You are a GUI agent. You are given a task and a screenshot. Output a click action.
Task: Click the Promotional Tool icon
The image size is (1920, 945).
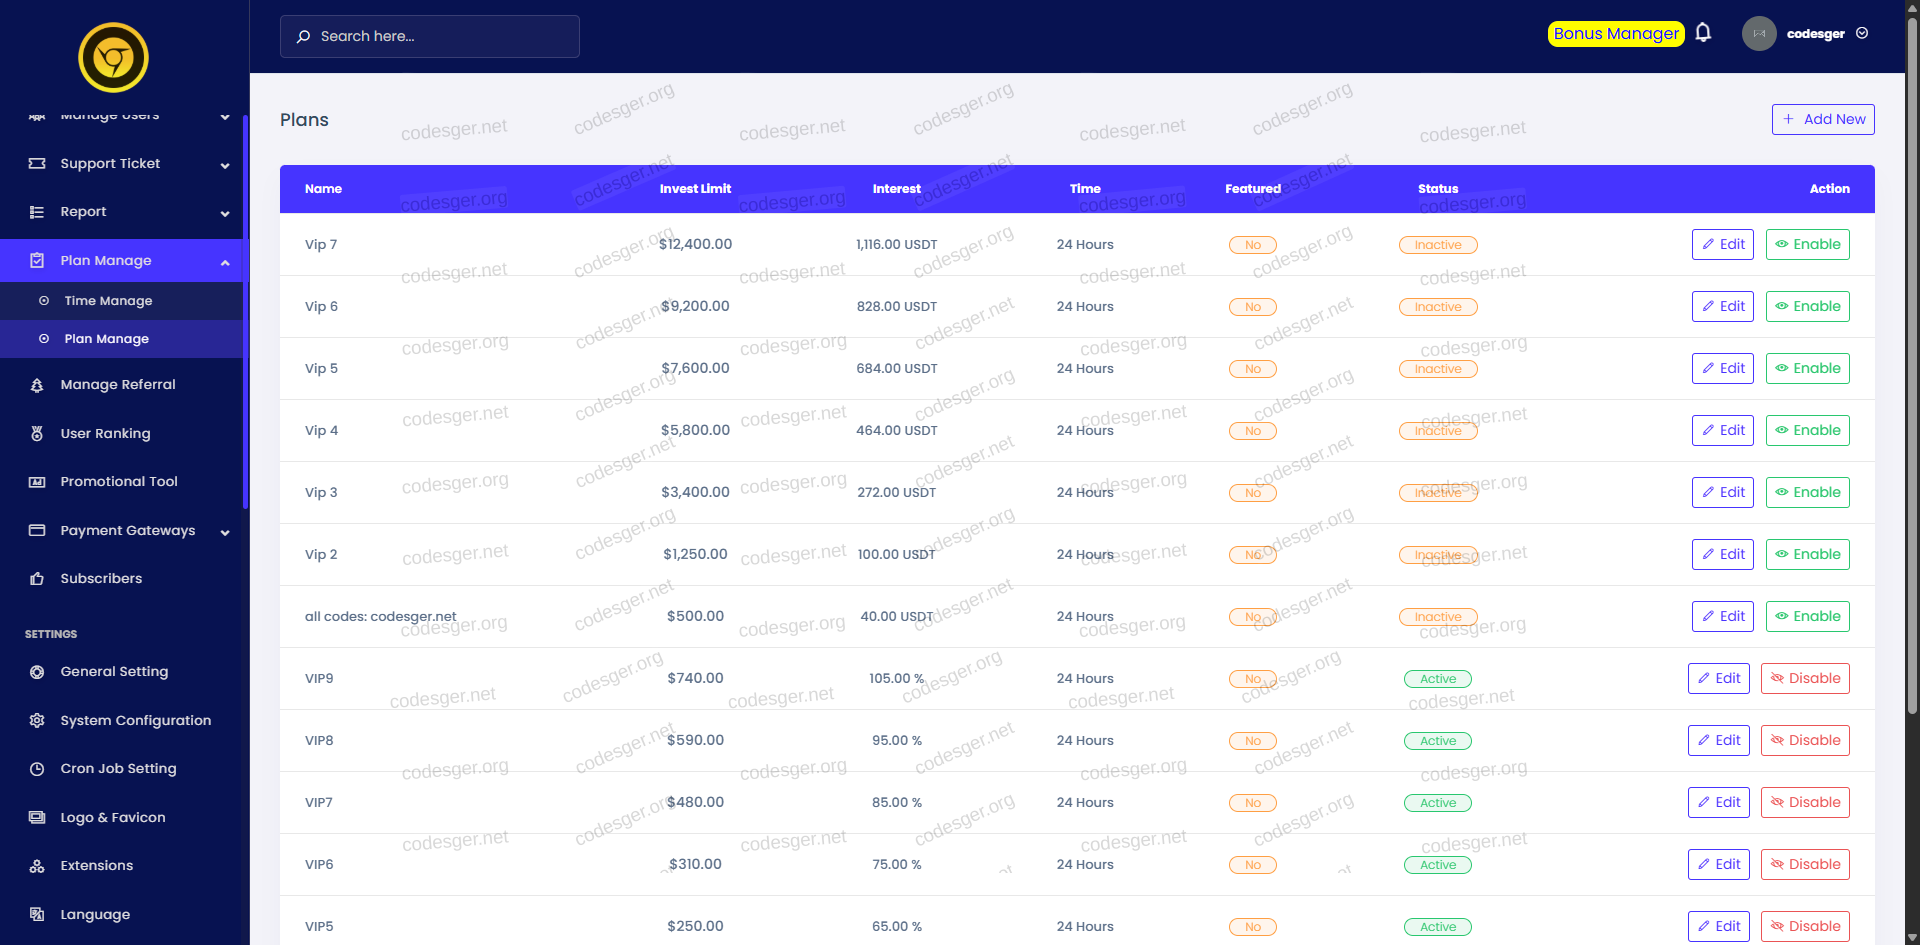pos(37,482)
